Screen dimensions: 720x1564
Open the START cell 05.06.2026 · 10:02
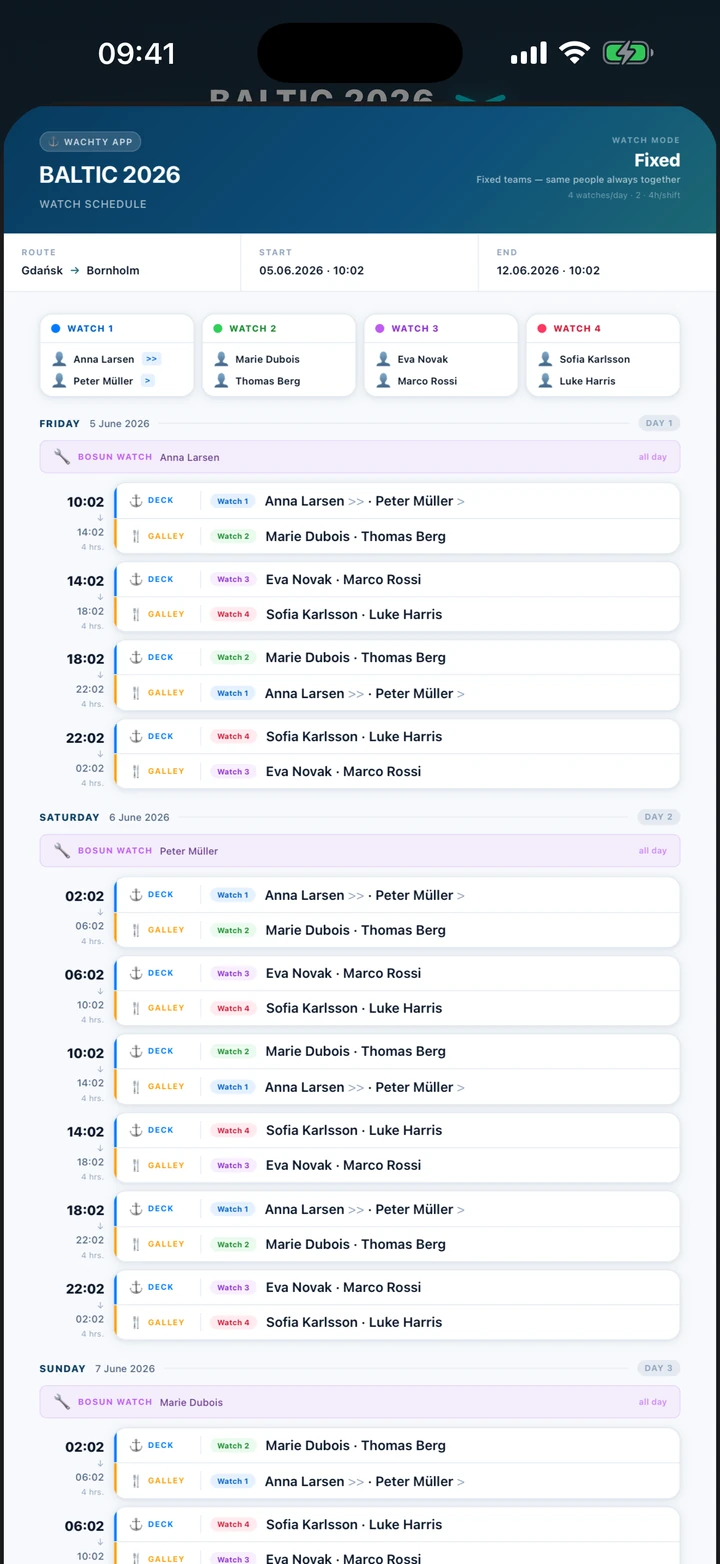coord(359,262)
